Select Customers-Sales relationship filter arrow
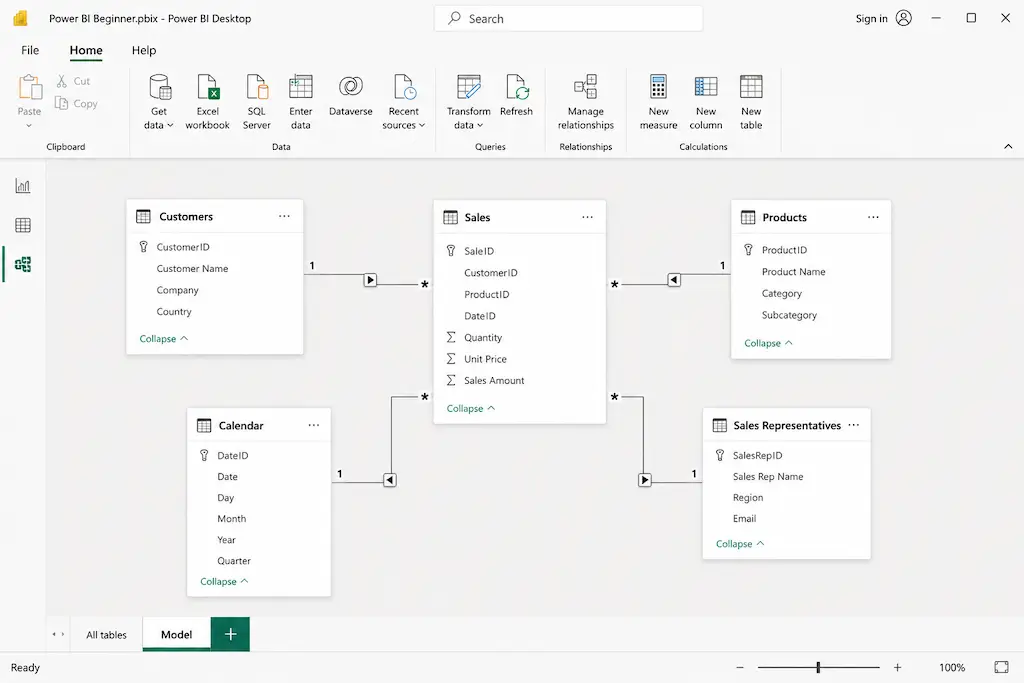This screenshot has height=683, width=1024. tap(370, 280)
